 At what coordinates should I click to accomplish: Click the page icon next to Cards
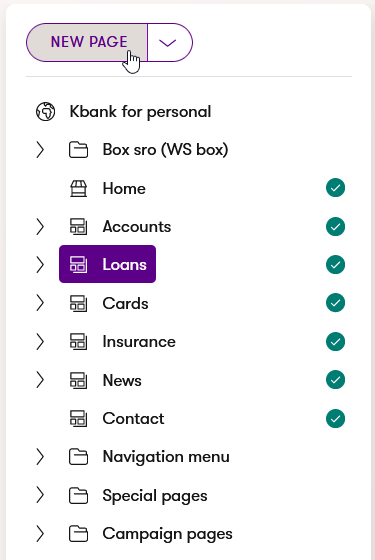(78, 303)
